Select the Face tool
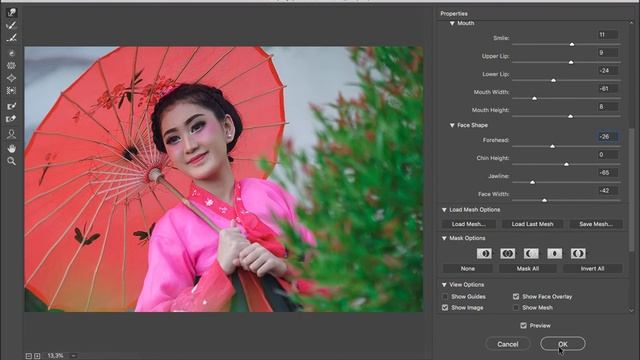The height and width of the screenshot is (360, 640). tap(11, 134)
